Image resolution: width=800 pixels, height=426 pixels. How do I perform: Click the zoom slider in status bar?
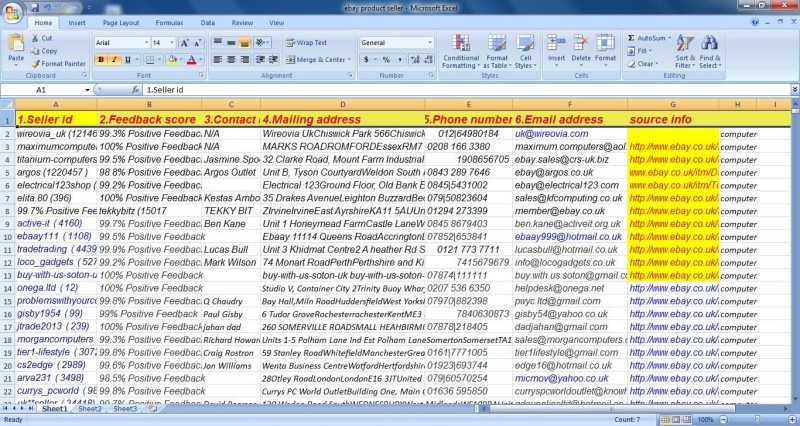click(759, 420)
